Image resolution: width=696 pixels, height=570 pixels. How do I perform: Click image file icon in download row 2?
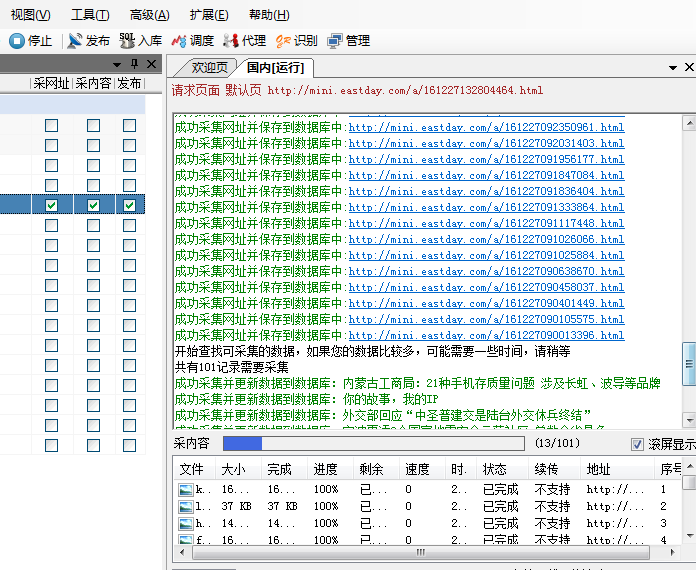coord(186,507)
